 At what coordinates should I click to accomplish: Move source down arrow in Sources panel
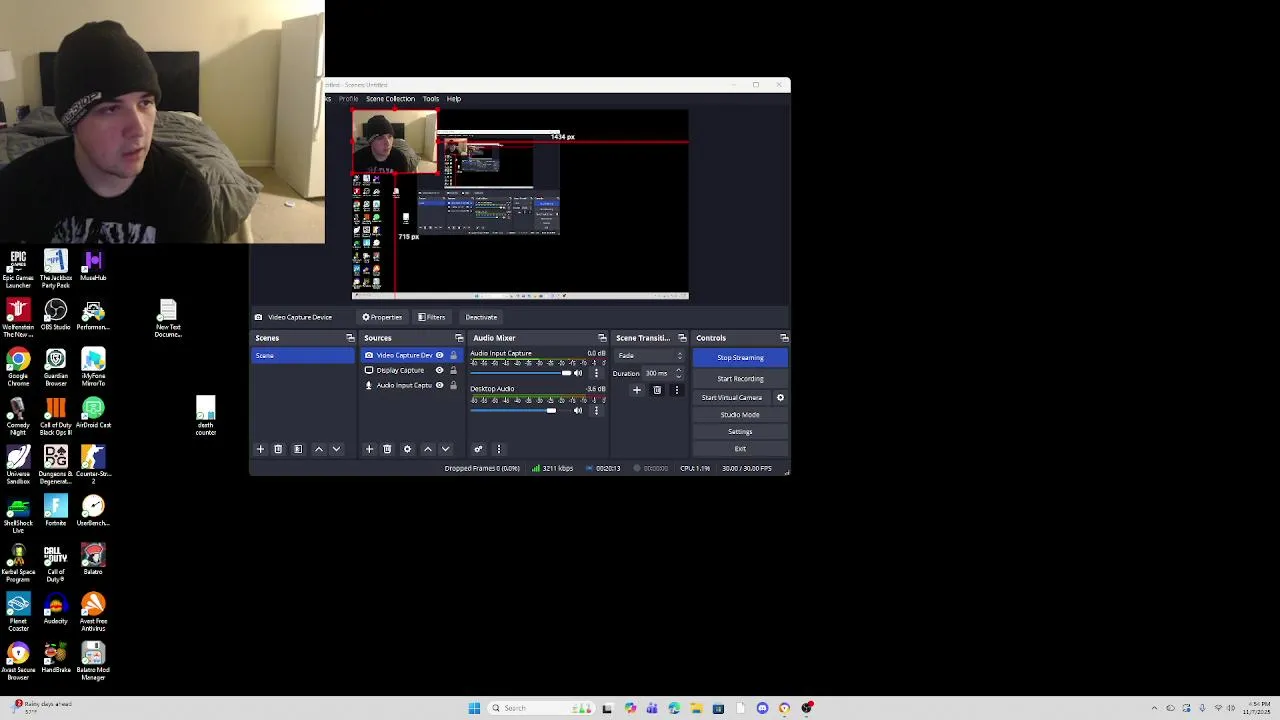445,449
